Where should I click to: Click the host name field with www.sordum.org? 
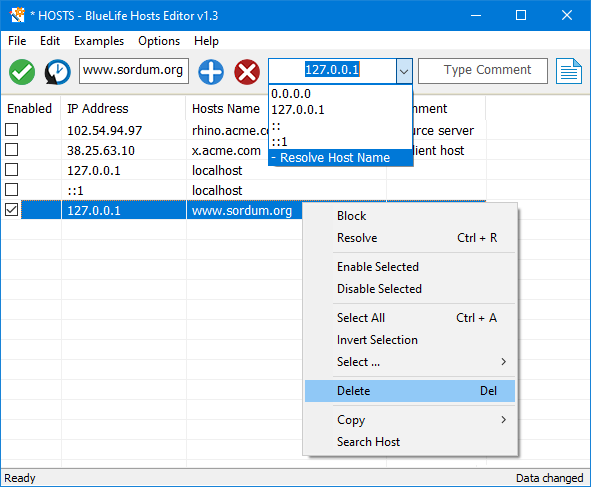(134, 71)
